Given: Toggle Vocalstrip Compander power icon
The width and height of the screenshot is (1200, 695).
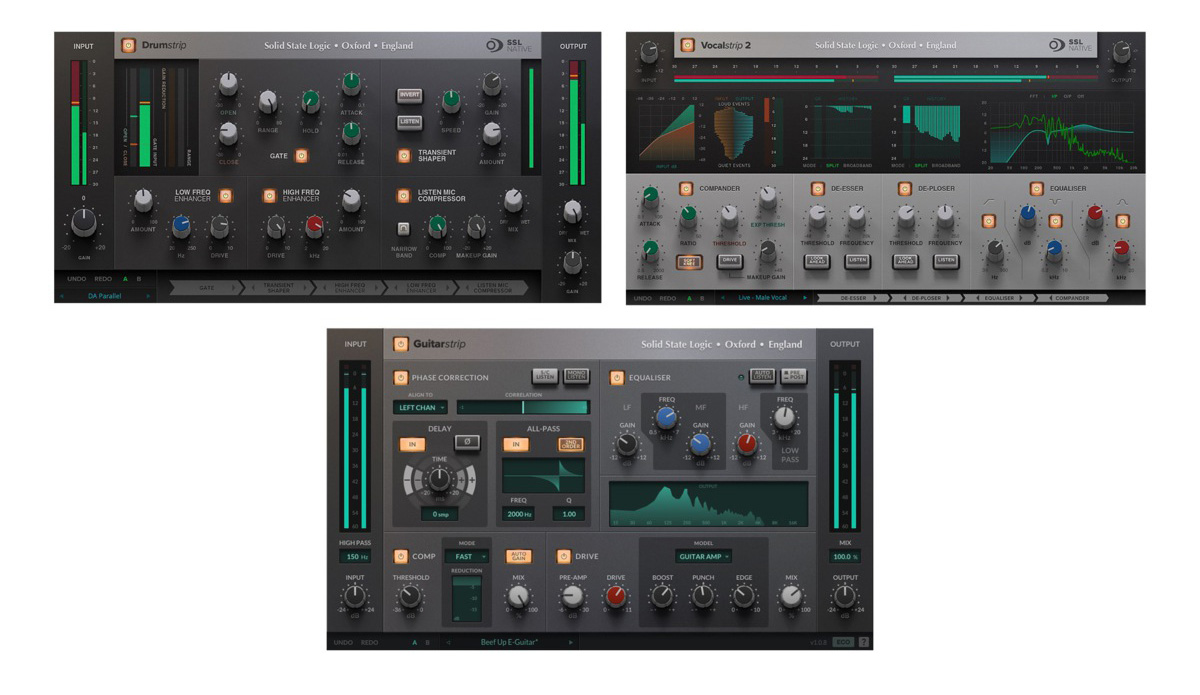Looking at the screenshot, I should point(686,188).
